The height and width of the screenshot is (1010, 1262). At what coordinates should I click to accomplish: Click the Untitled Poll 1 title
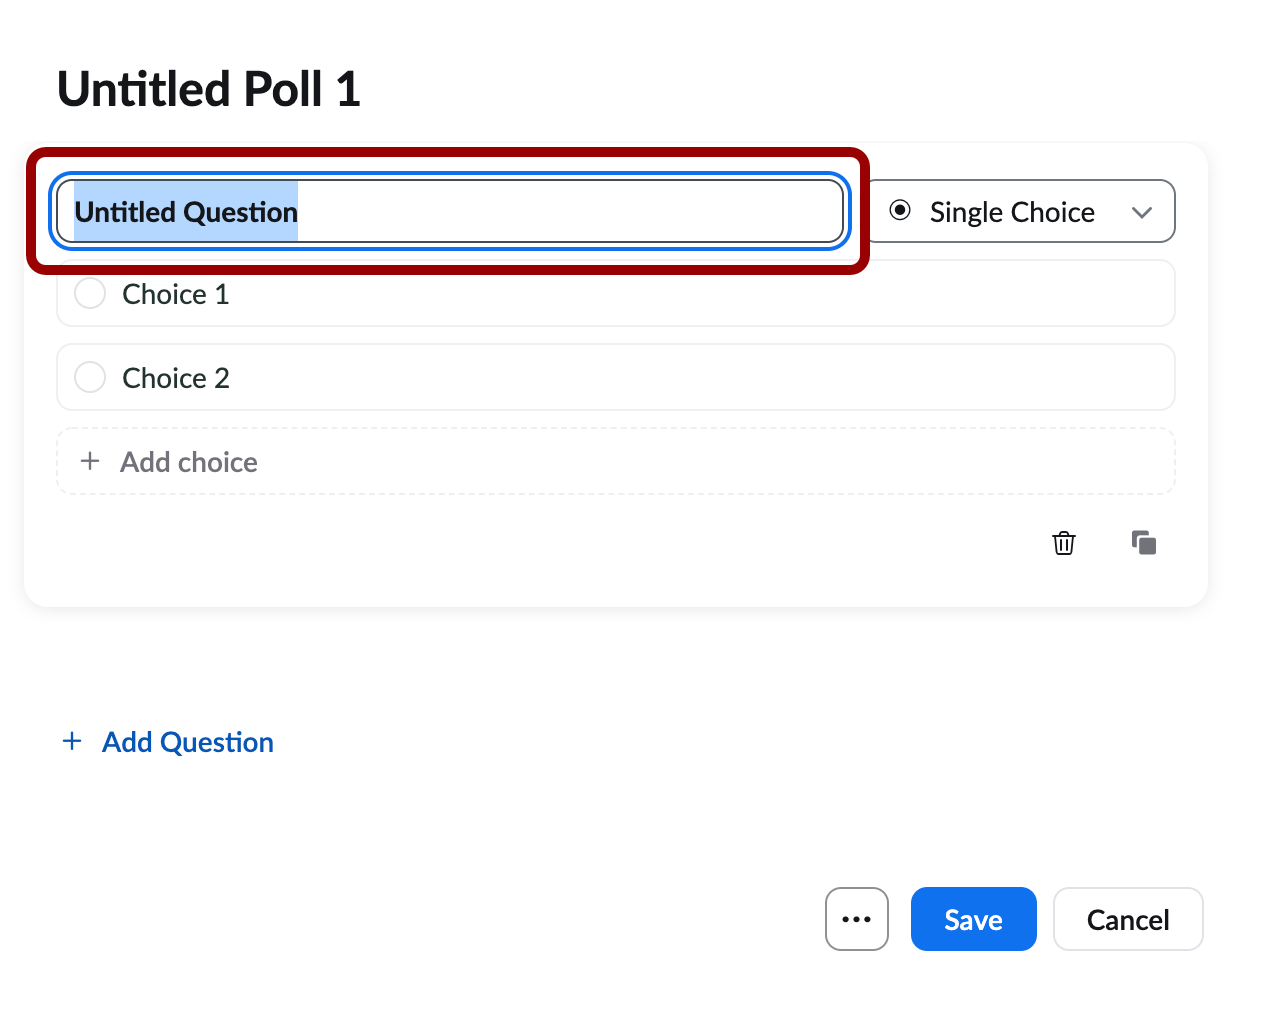pos(208,88)
